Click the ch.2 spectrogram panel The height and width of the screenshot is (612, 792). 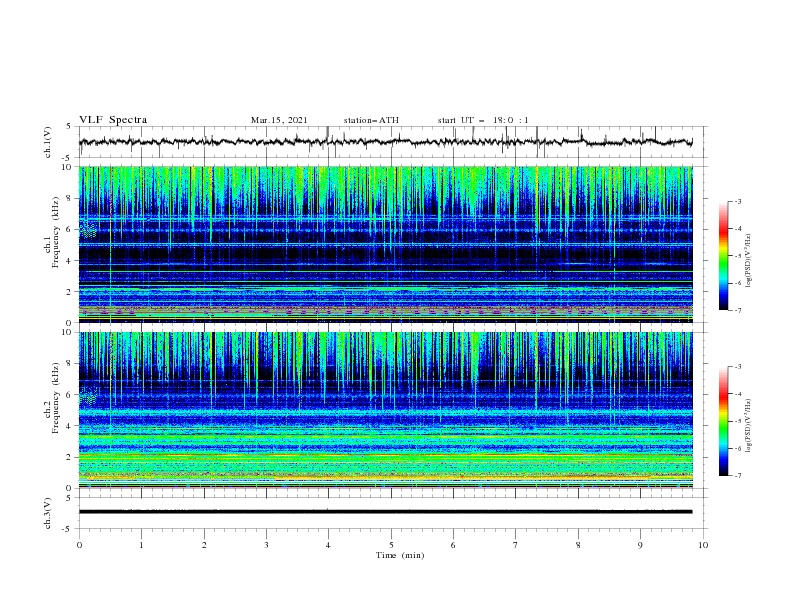pos(385,410)
